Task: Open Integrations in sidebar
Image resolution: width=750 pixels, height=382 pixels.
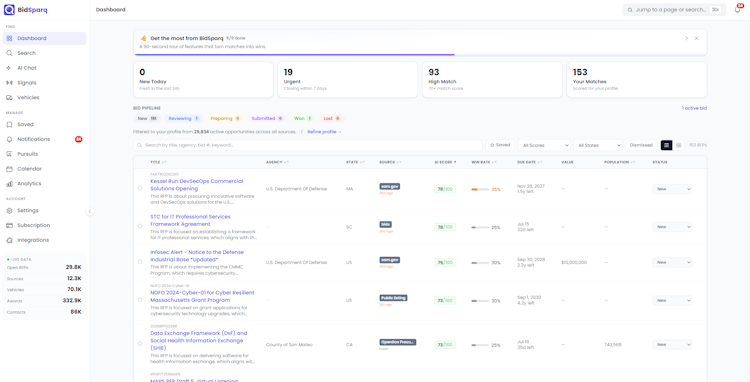Action: pos(44,240)
